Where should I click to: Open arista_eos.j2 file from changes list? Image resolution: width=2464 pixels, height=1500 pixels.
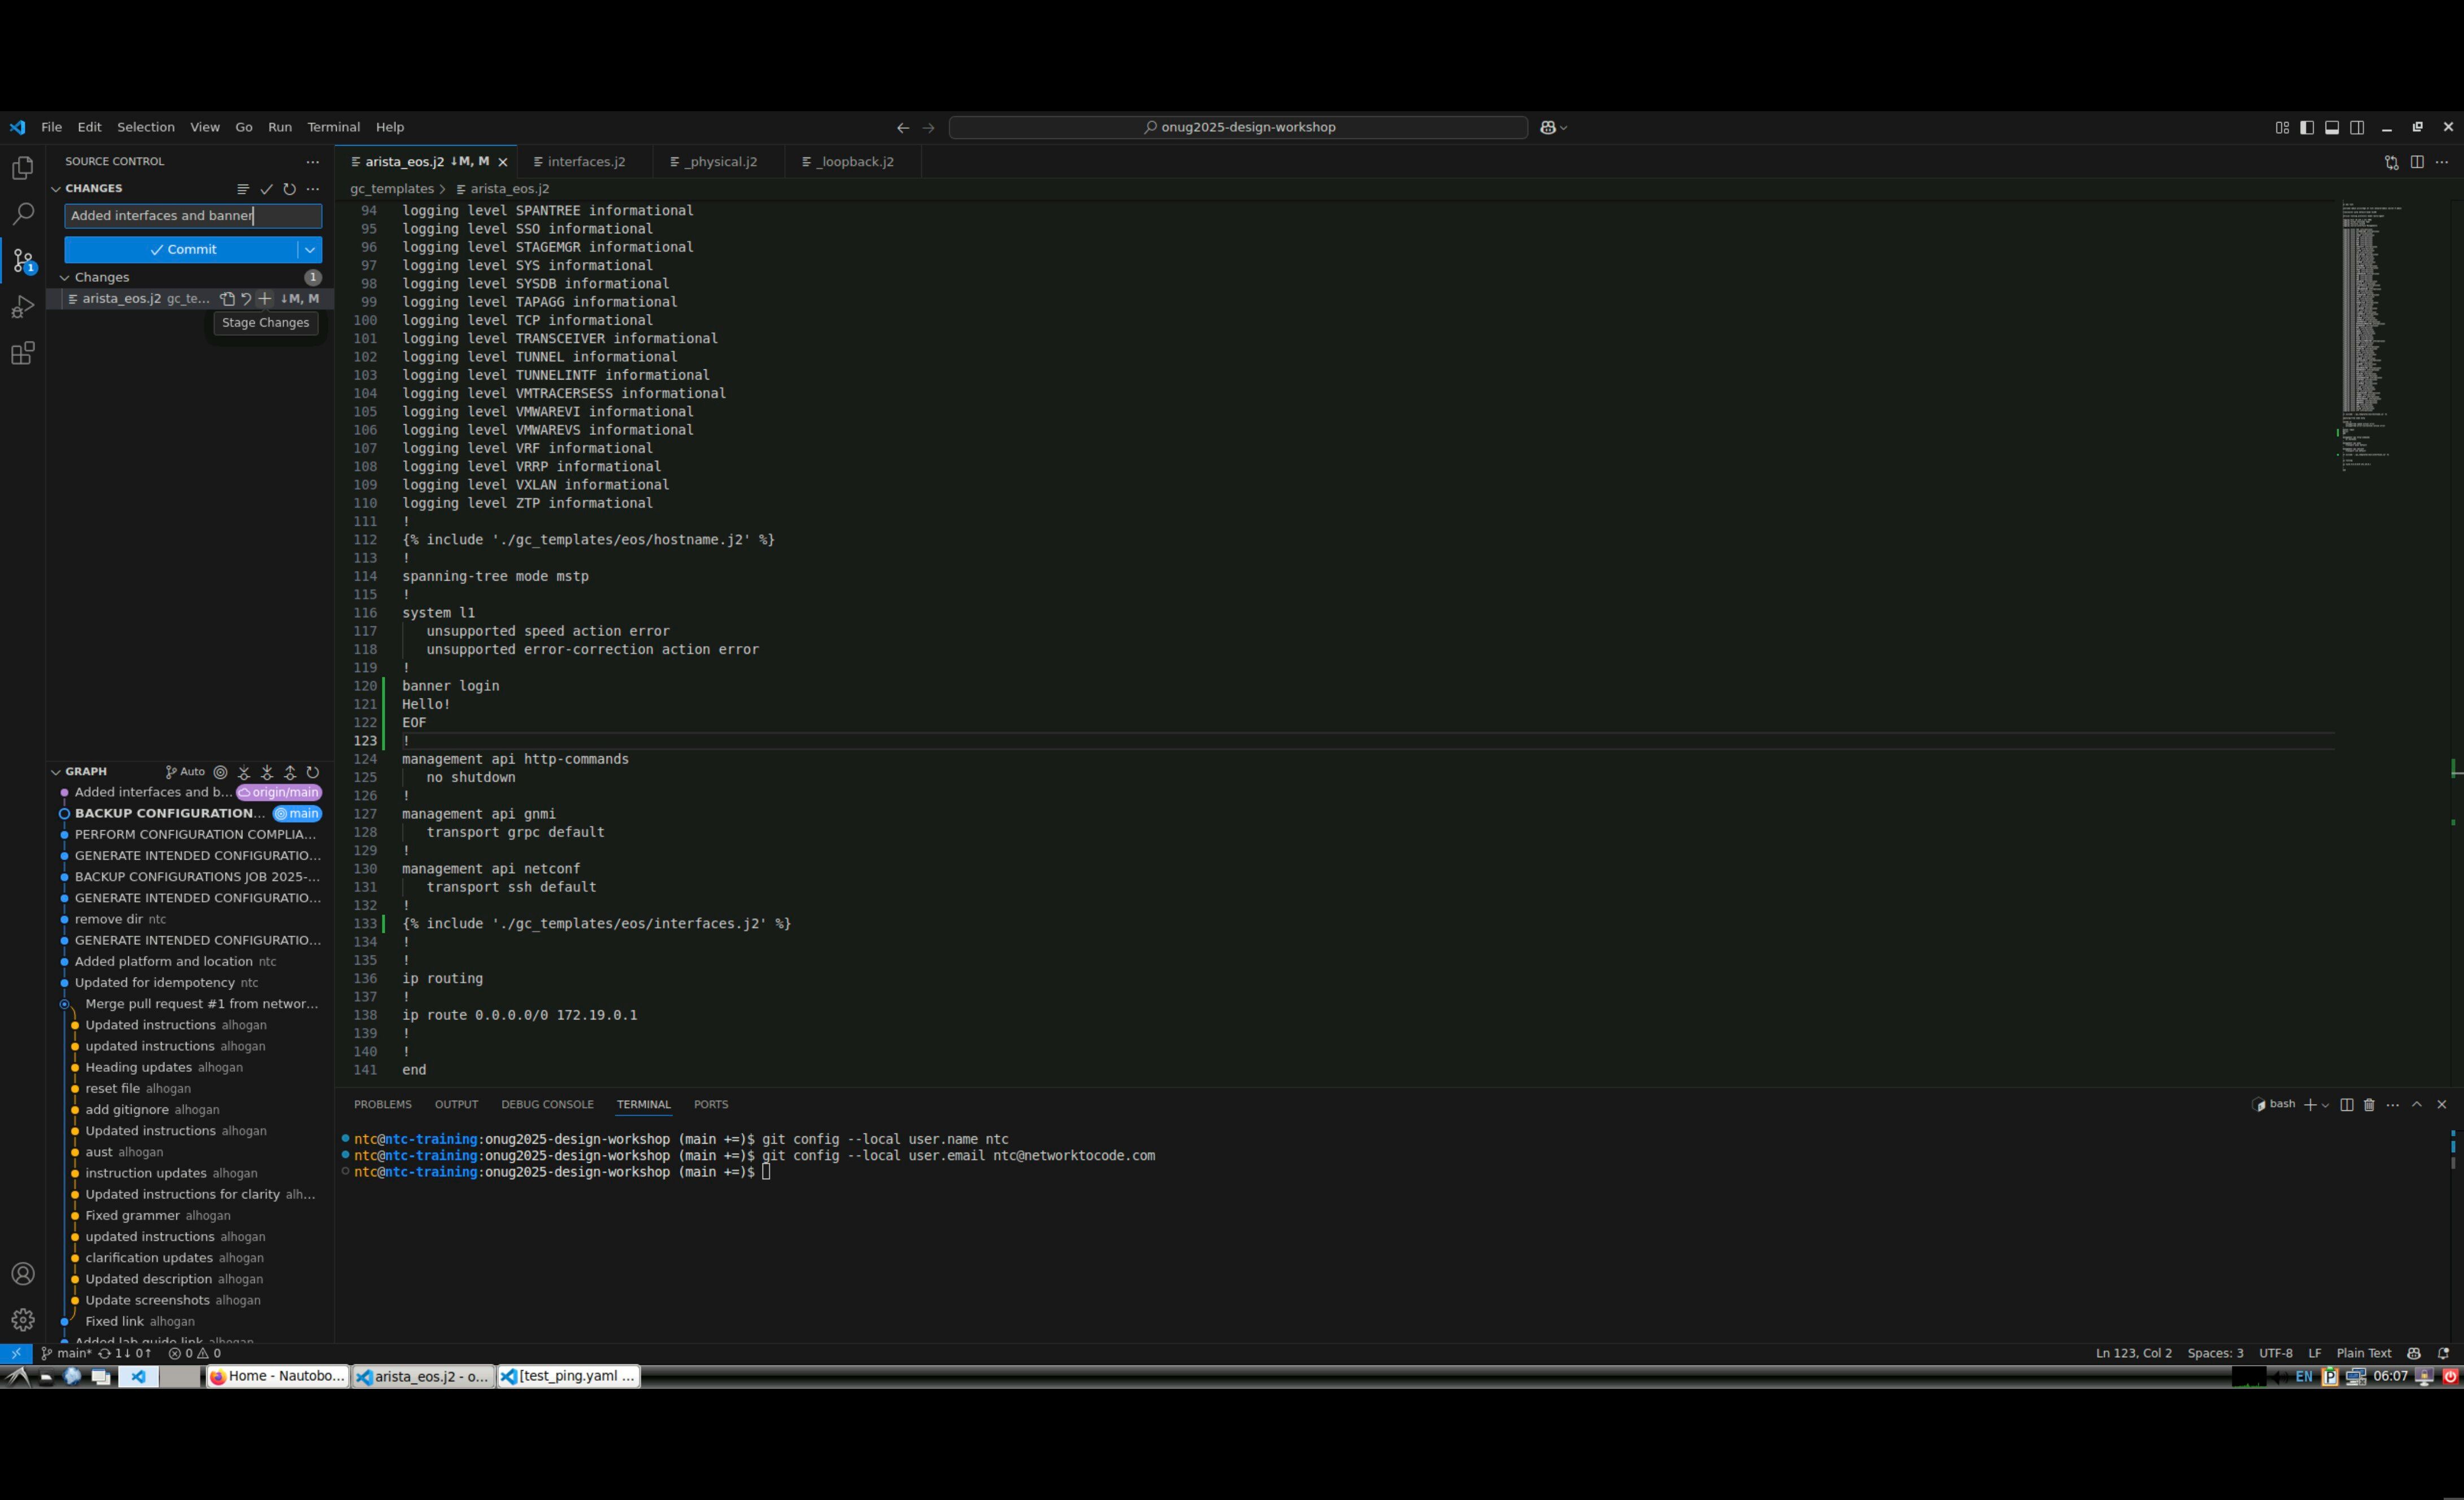[x=121, y=299]
